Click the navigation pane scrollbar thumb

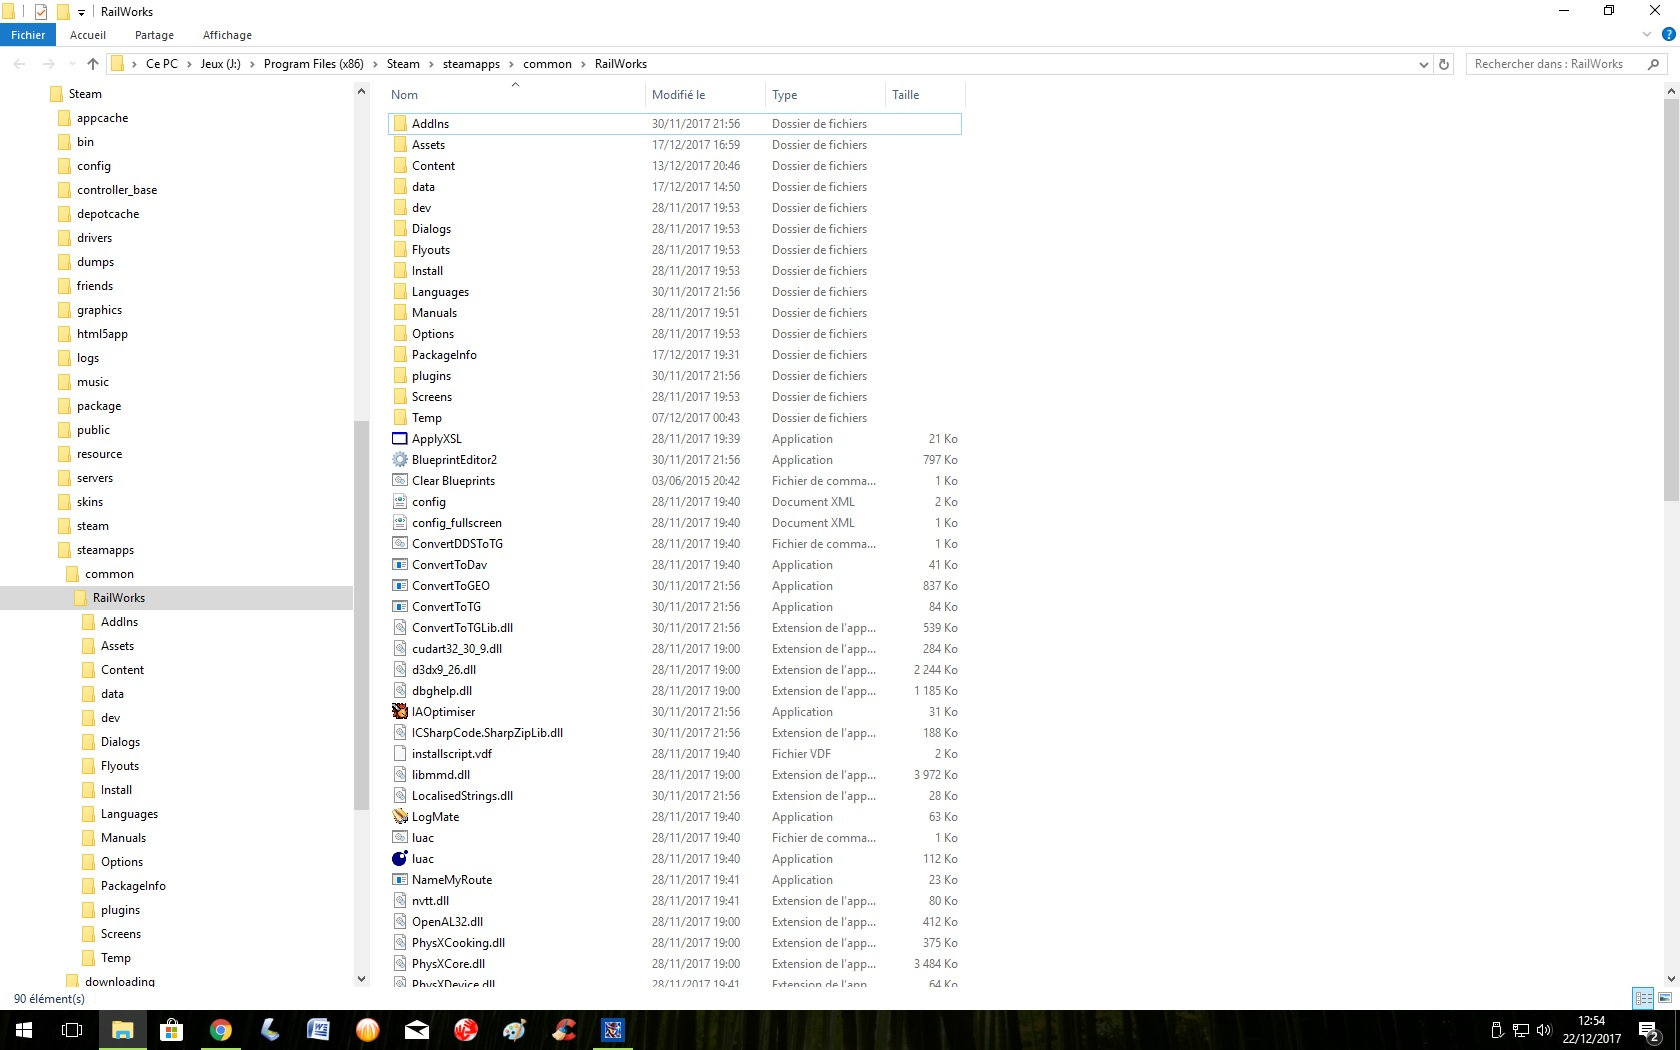click(x=362, y=615)
